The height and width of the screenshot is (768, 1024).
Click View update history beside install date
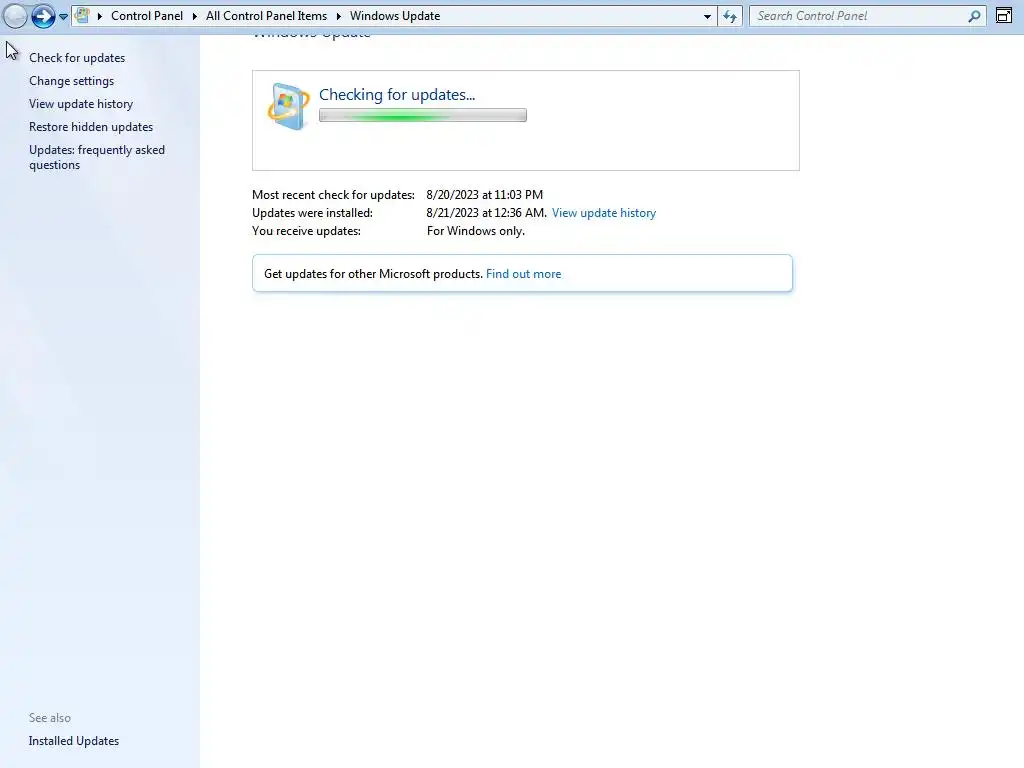coord(604,213)
